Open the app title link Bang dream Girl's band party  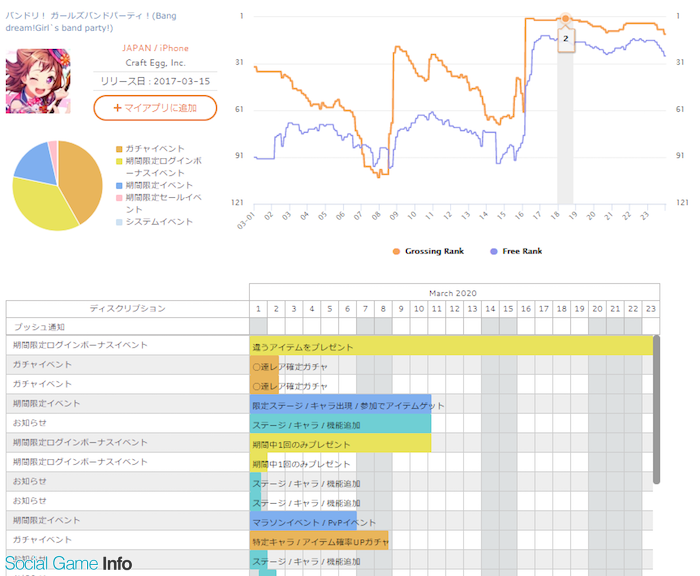tap(91, 22)
